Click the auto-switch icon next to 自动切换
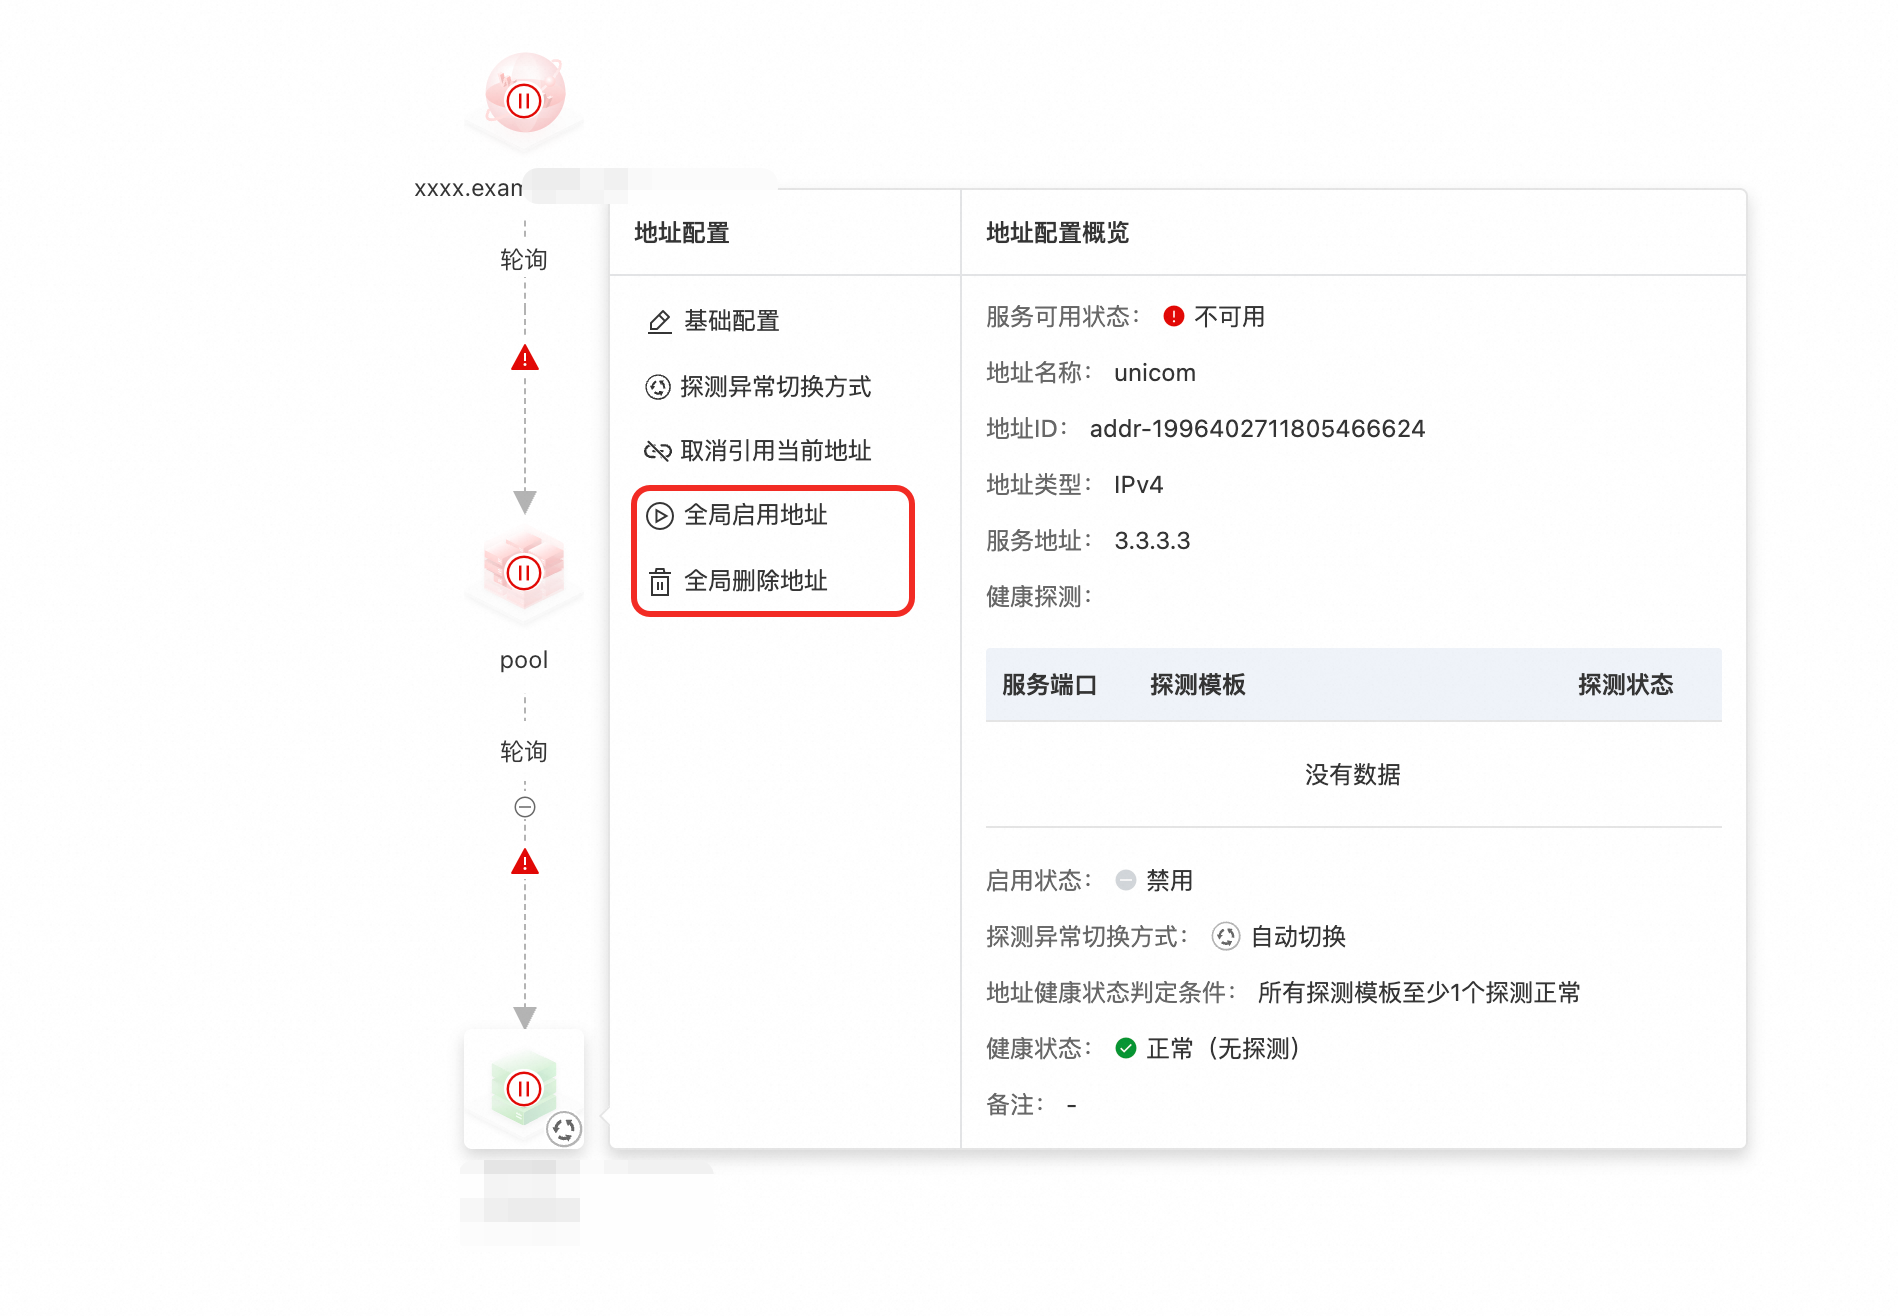 pyautogui.click(x=1226, y=936)
